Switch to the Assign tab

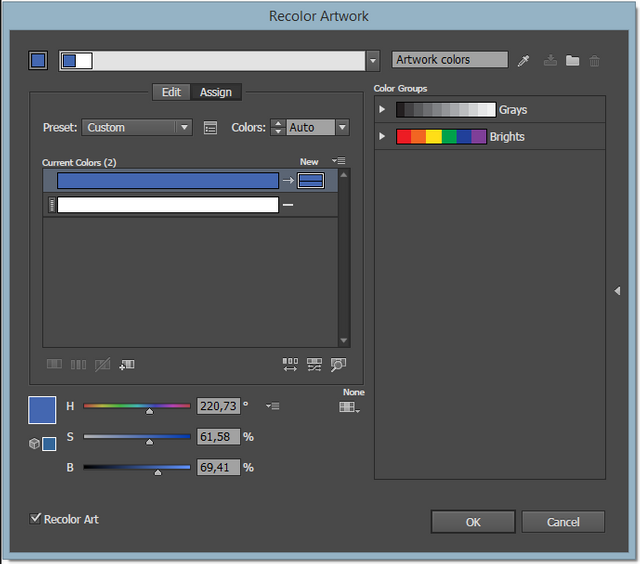pos(216,92)
